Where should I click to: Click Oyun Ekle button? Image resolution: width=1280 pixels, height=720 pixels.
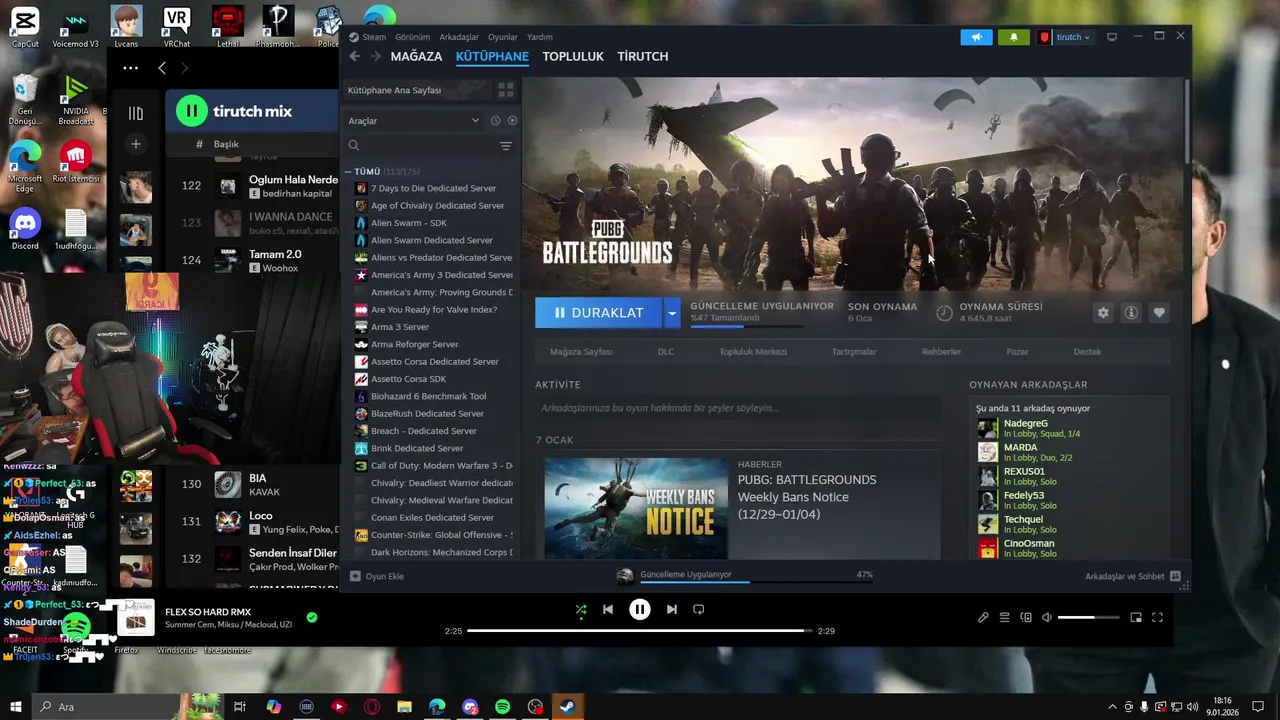pos(377,576)
